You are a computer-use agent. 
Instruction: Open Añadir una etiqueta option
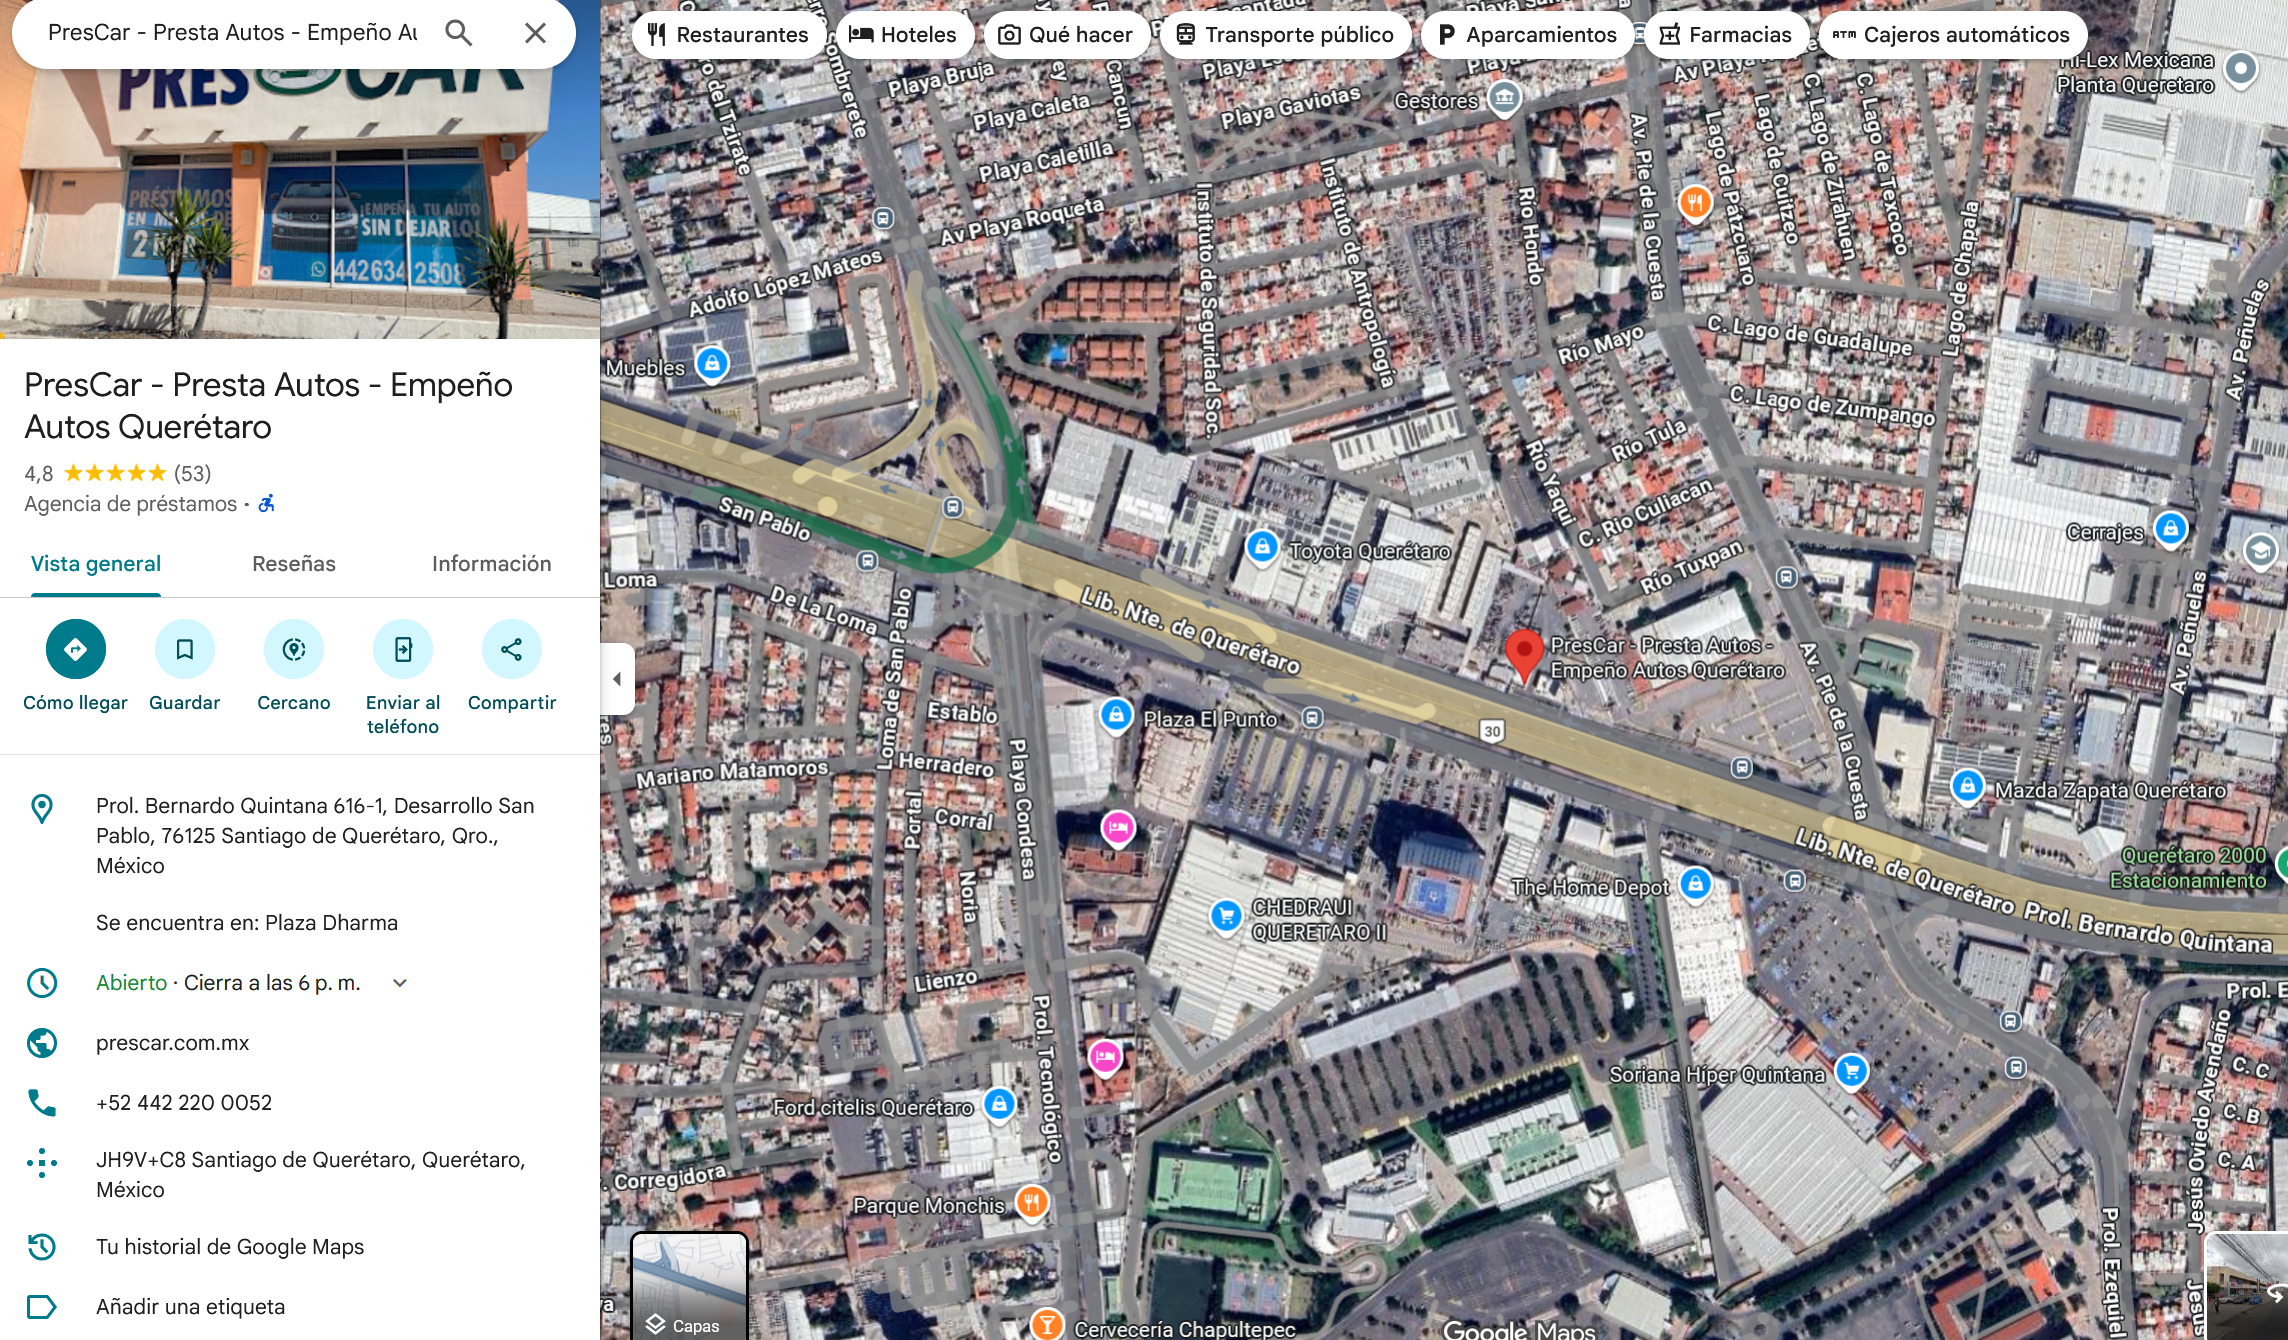coord(190,1307)
